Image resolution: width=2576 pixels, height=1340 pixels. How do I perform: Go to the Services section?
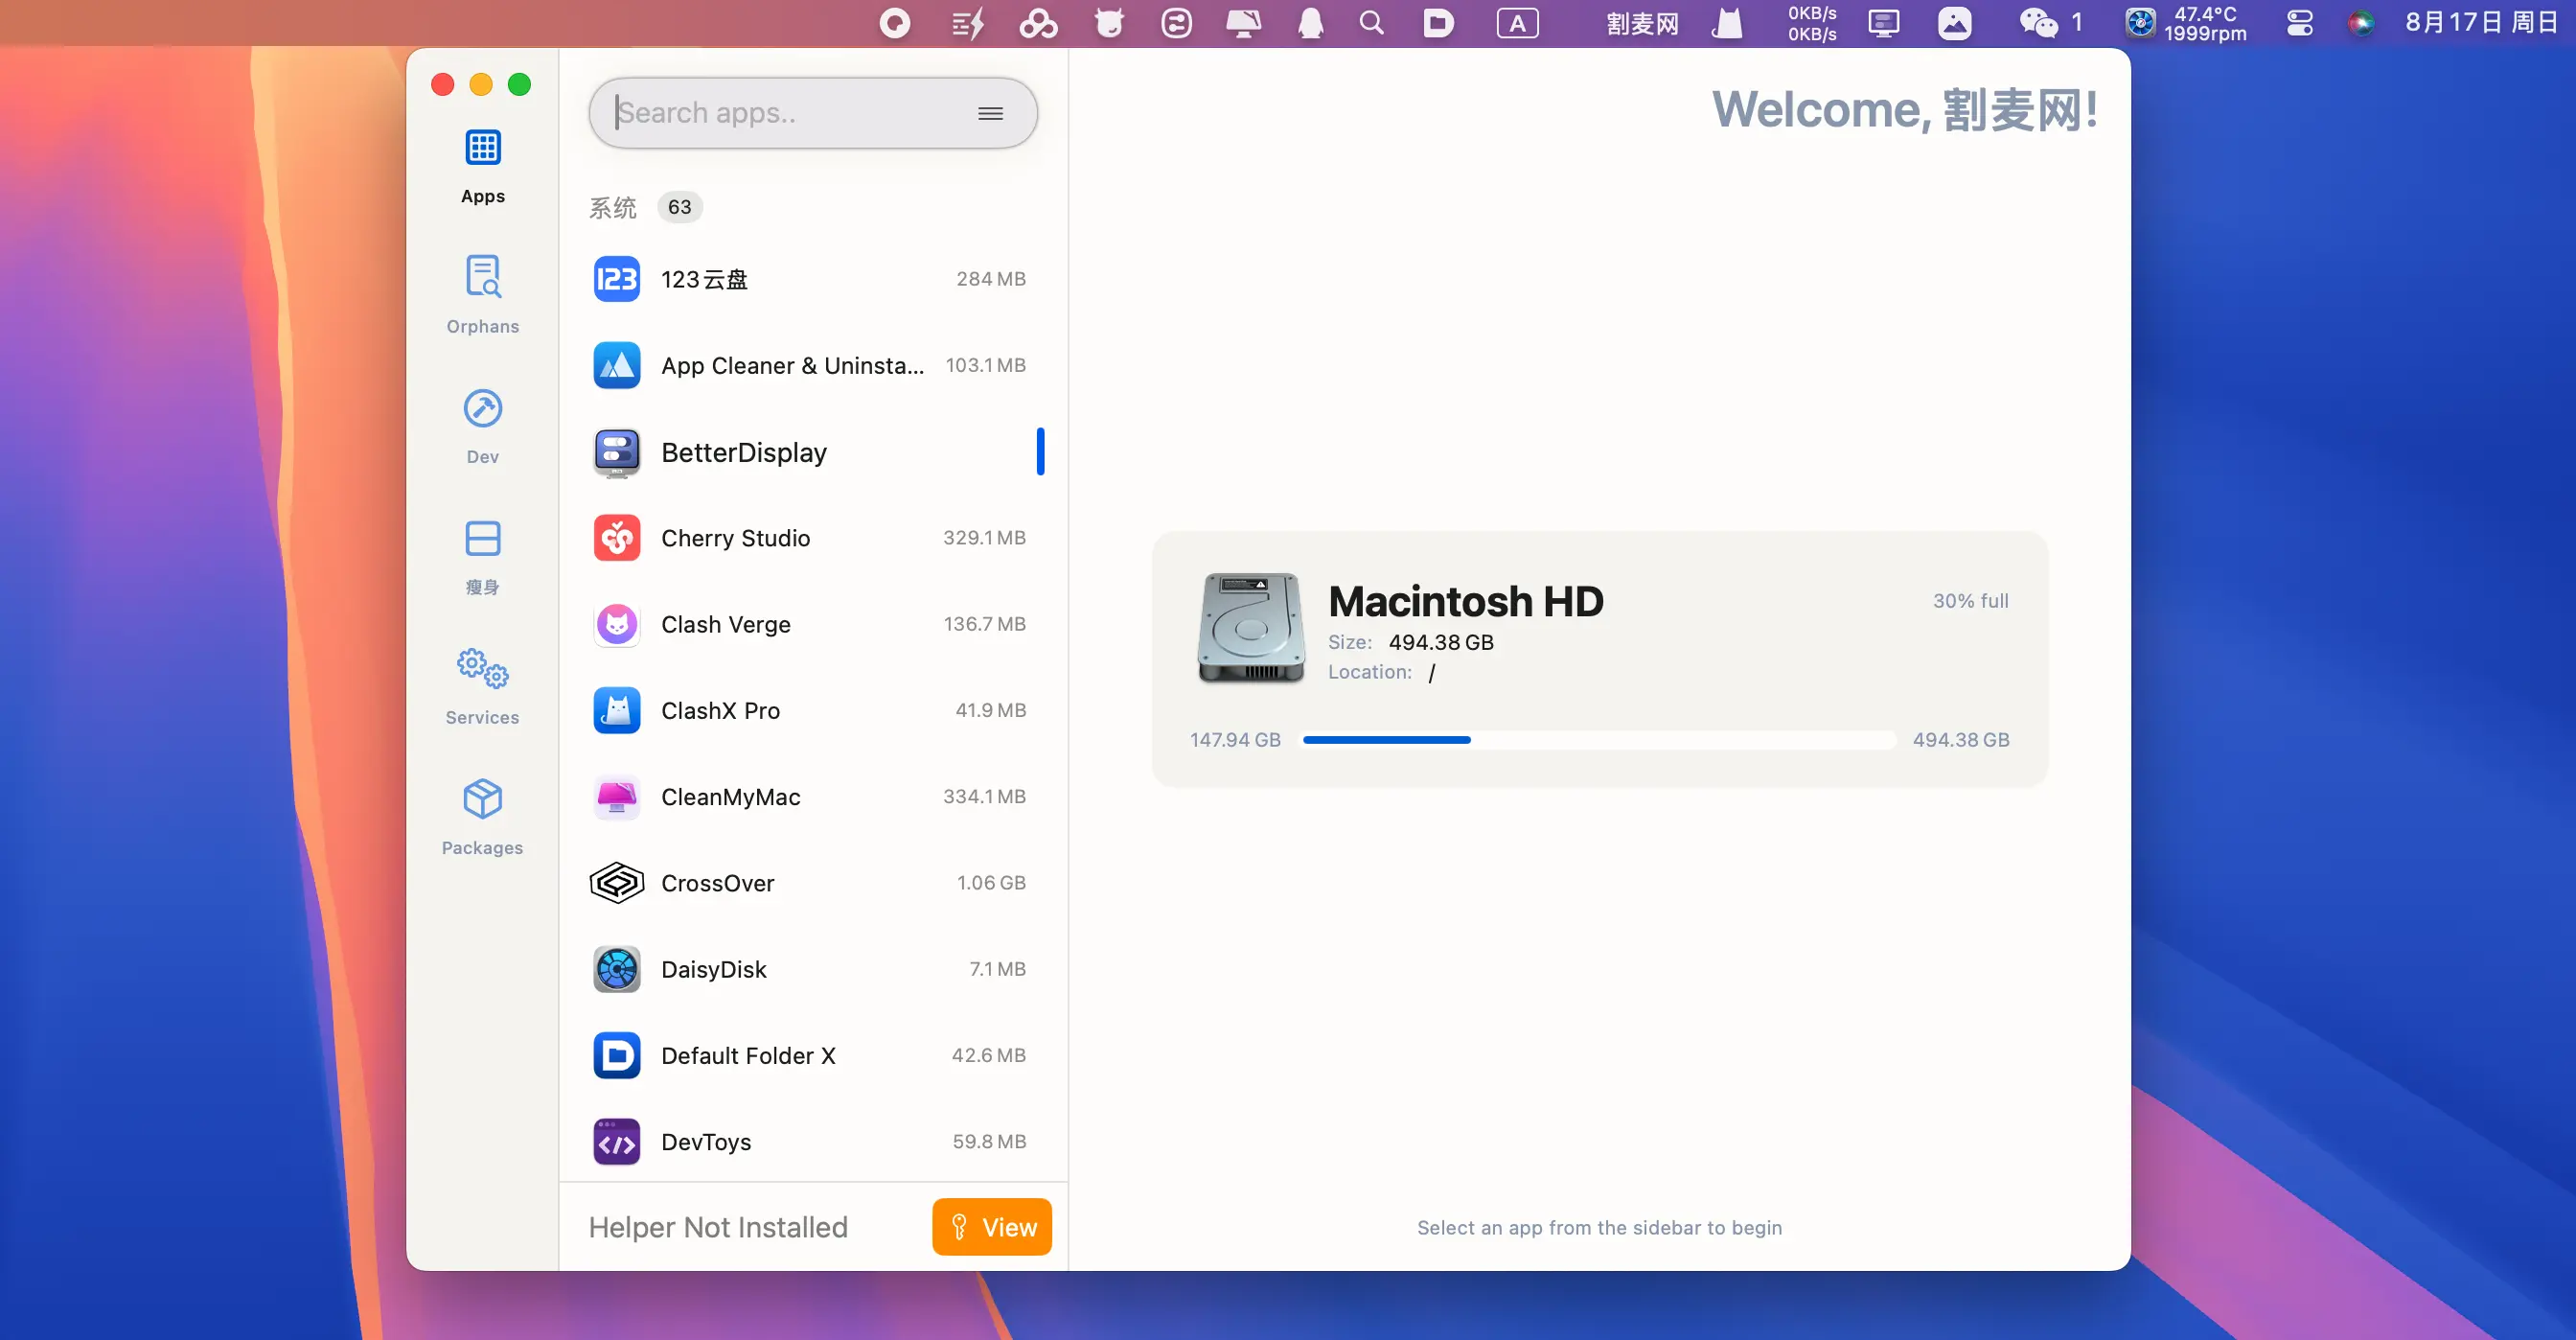click(482, 687)
